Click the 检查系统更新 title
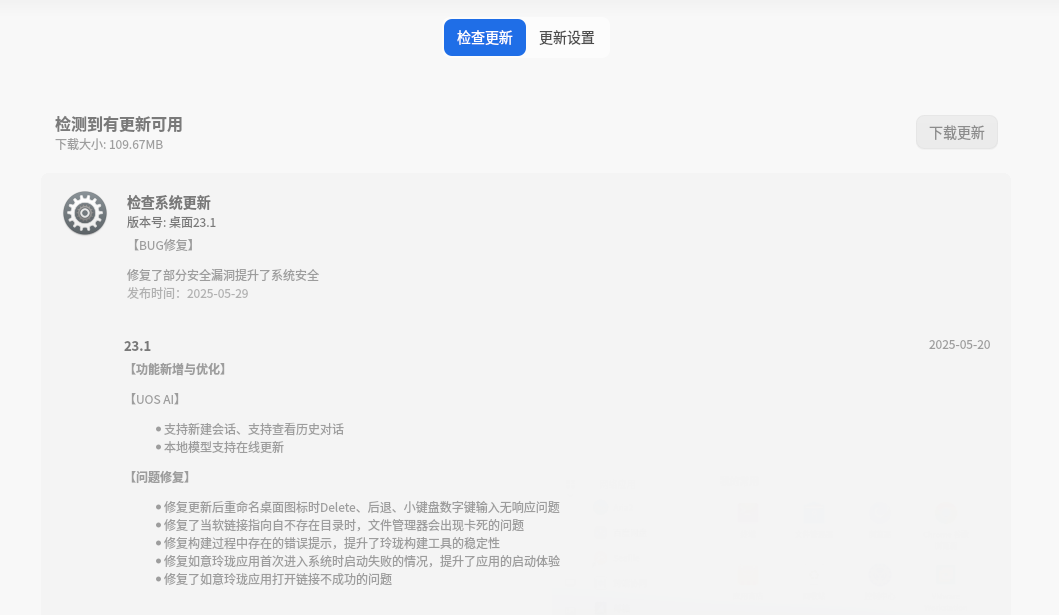The height and width of the screenshot is (615, 1059). pyautogui.click(x=169, y=203)
